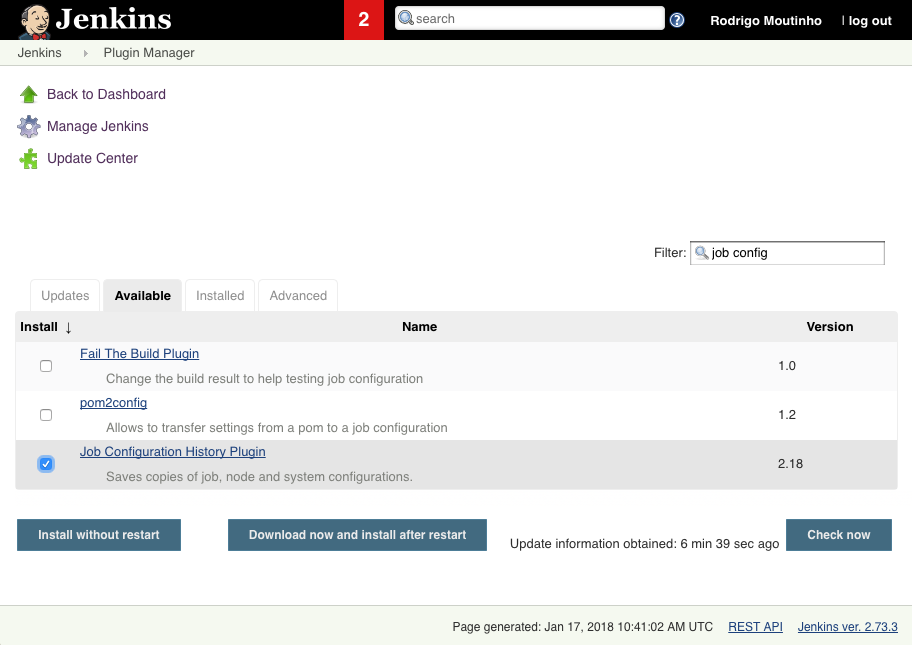
Task: Enable the pom2config plugin checkbox
Action: click(46, 415)
